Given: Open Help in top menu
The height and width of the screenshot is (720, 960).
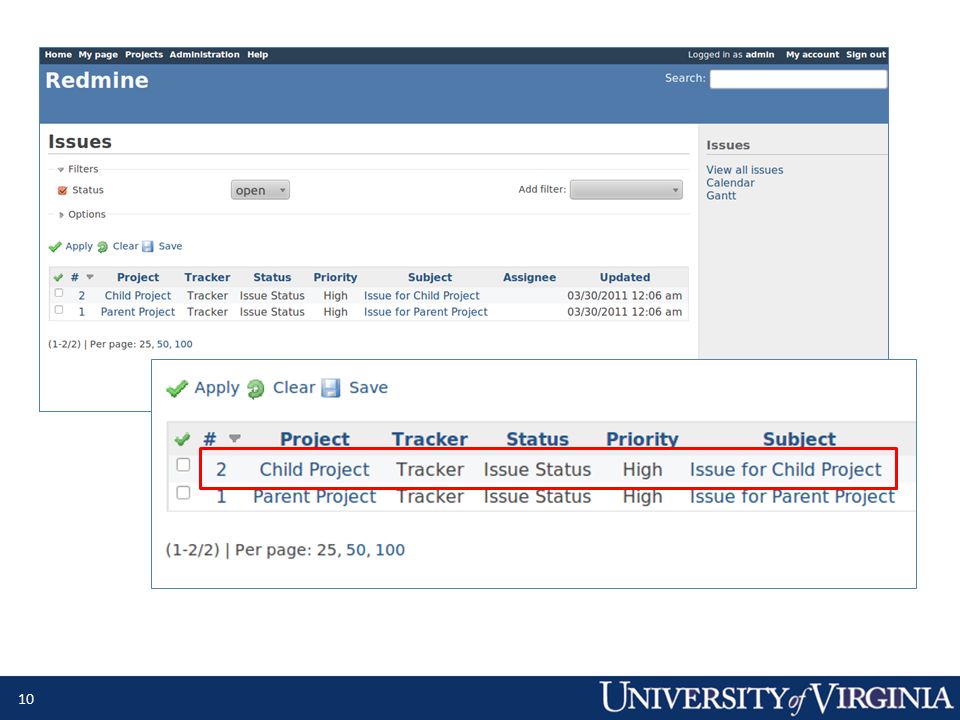Looking at the screenshot, I should click(258, 54).
